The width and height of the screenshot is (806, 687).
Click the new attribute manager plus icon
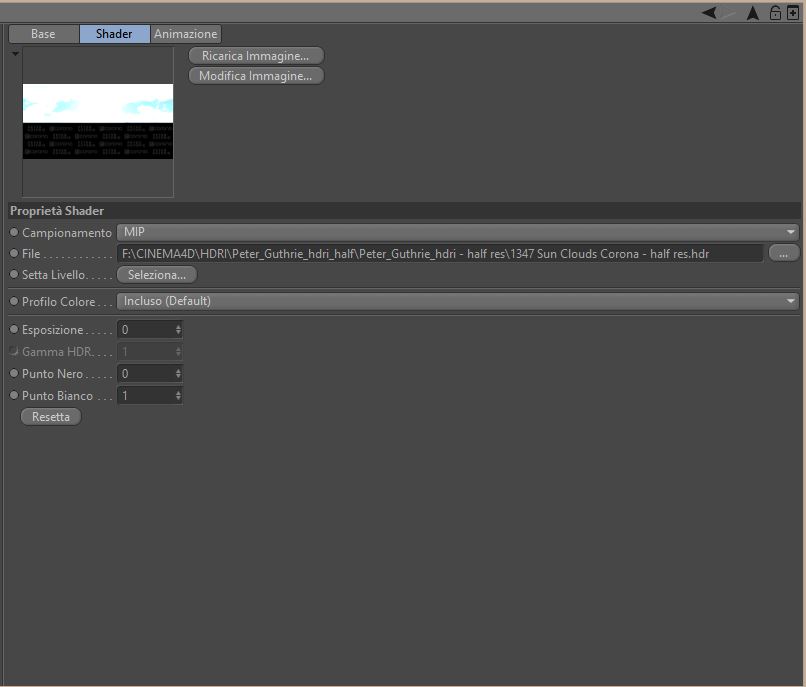pos(793,13)
